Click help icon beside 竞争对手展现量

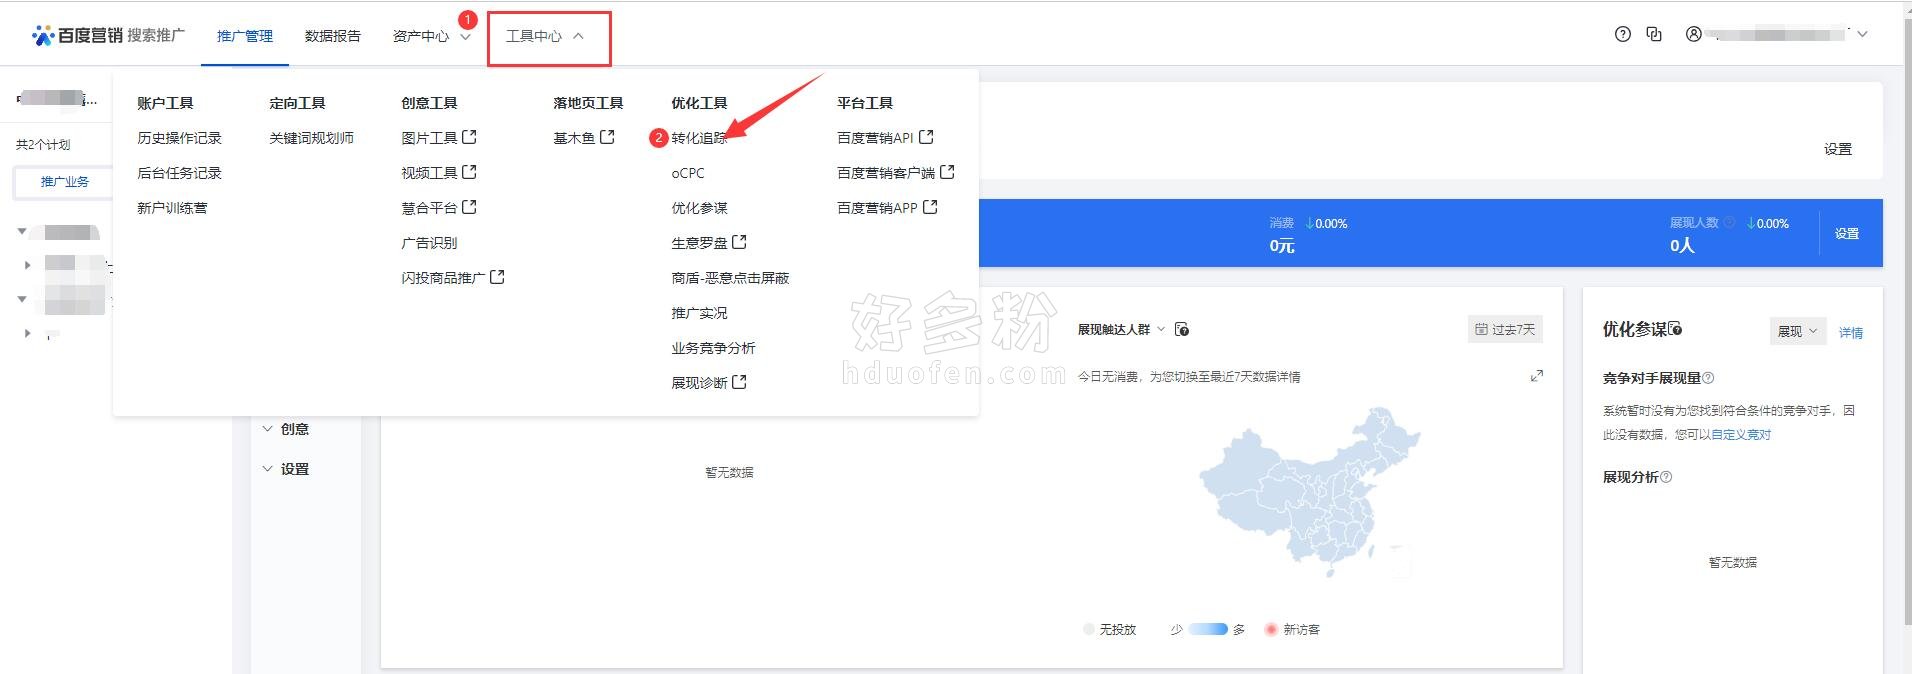click(x=1708, y=378)
